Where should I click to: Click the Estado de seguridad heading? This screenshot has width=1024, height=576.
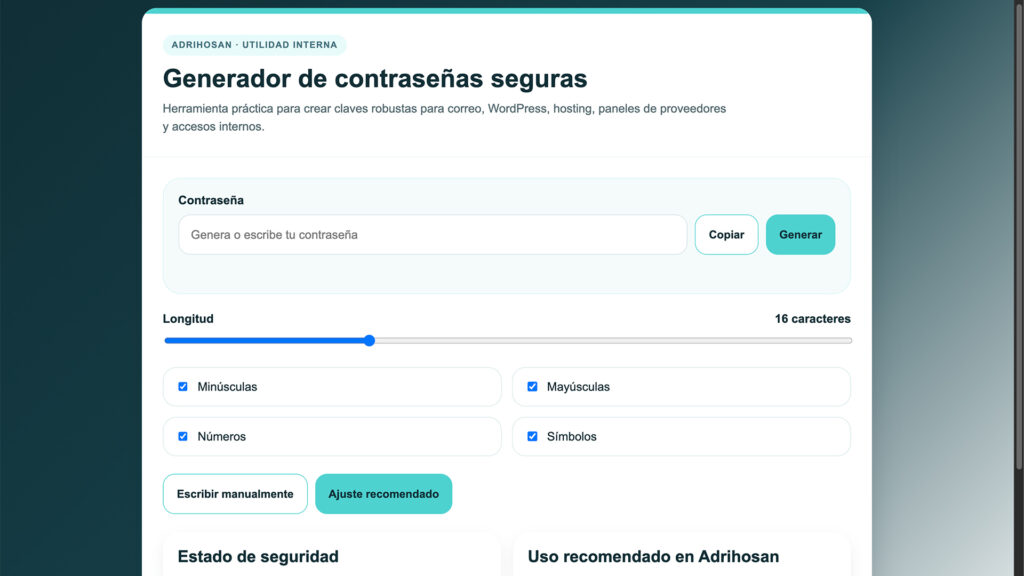click(x=258, y=556)
